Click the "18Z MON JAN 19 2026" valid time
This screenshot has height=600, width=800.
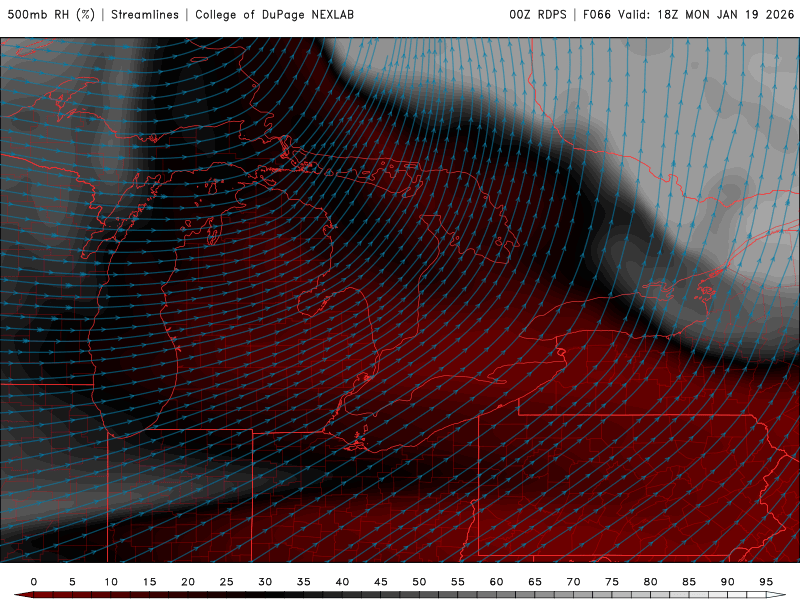point(726,15)
